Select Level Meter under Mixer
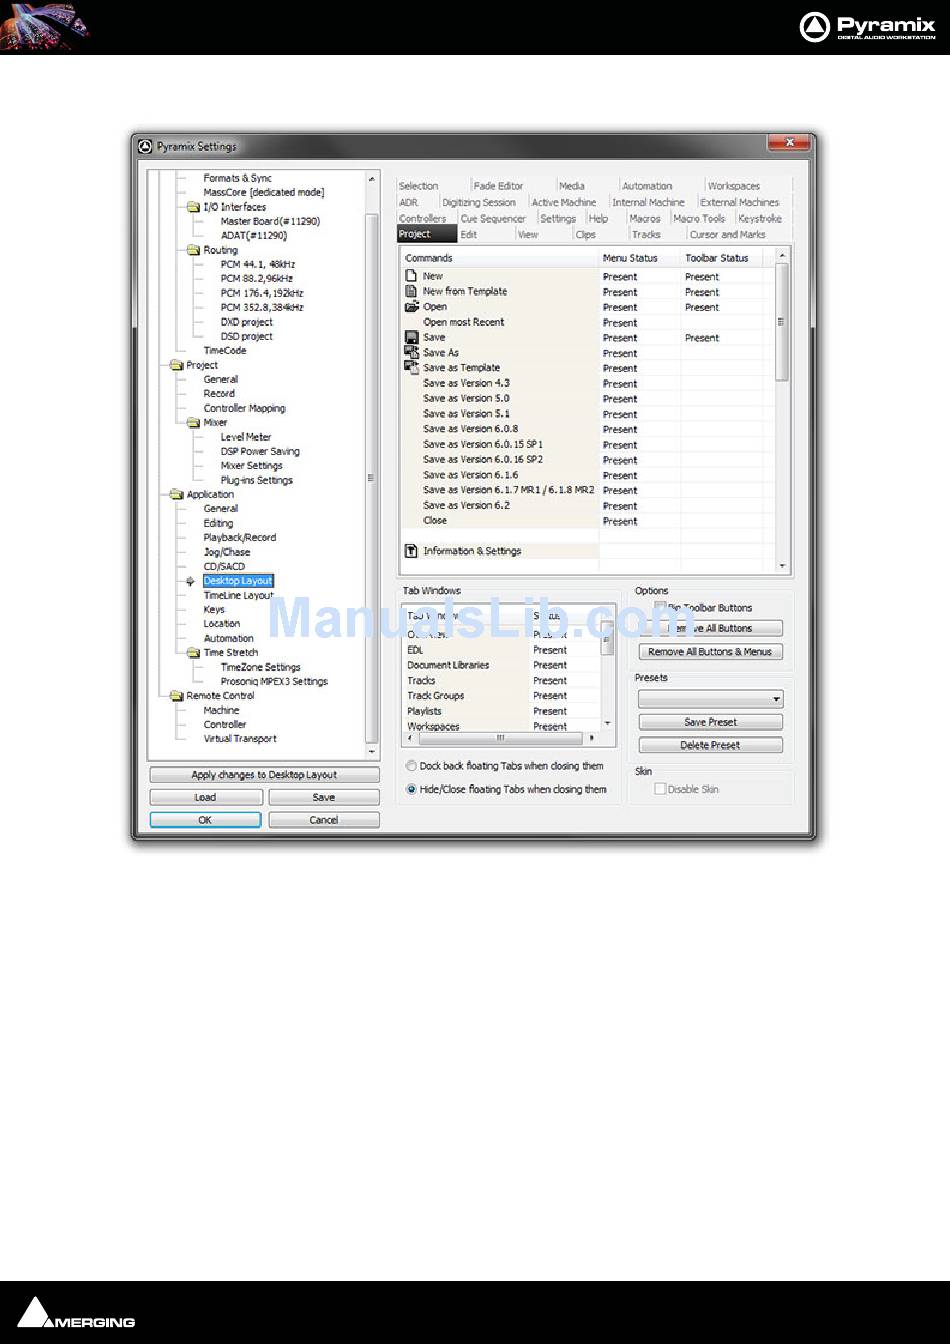 coord(246,437)
